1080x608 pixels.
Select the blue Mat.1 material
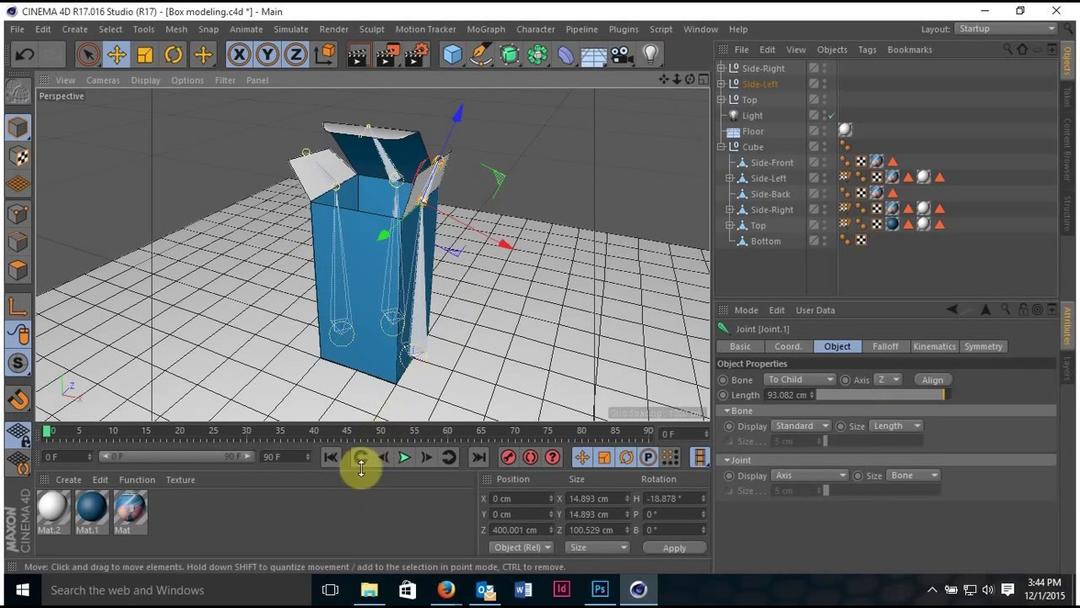click(x=92, y=512)
